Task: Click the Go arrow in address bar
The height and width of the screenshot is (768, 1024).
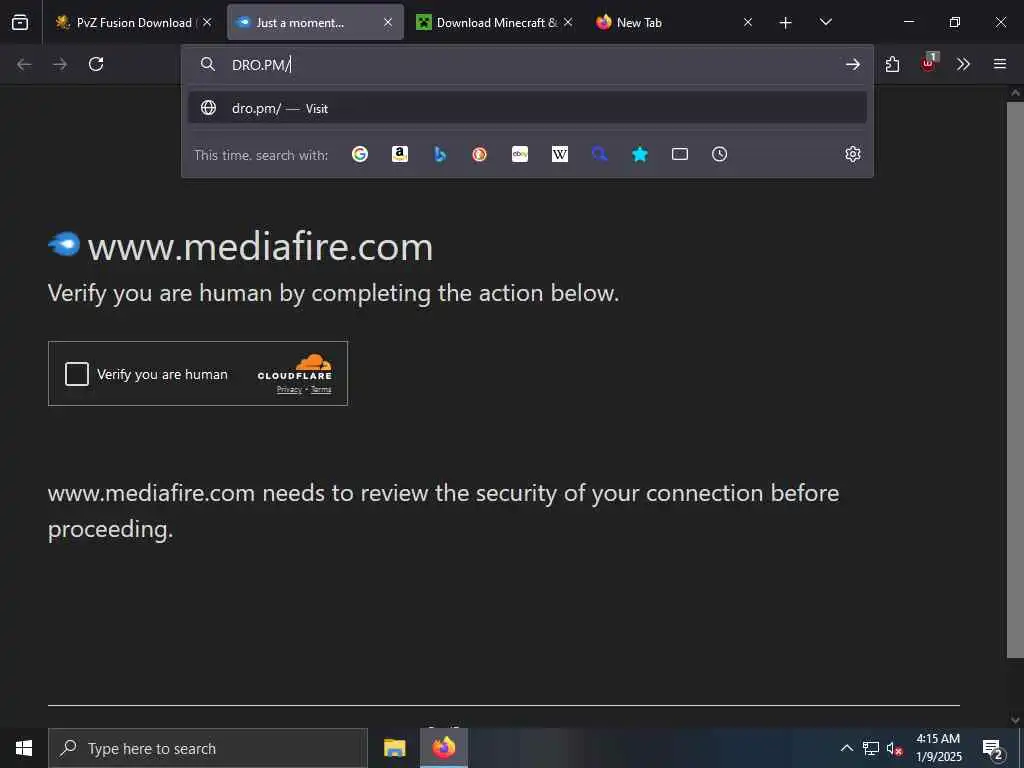Action: [x=852, y=64]
